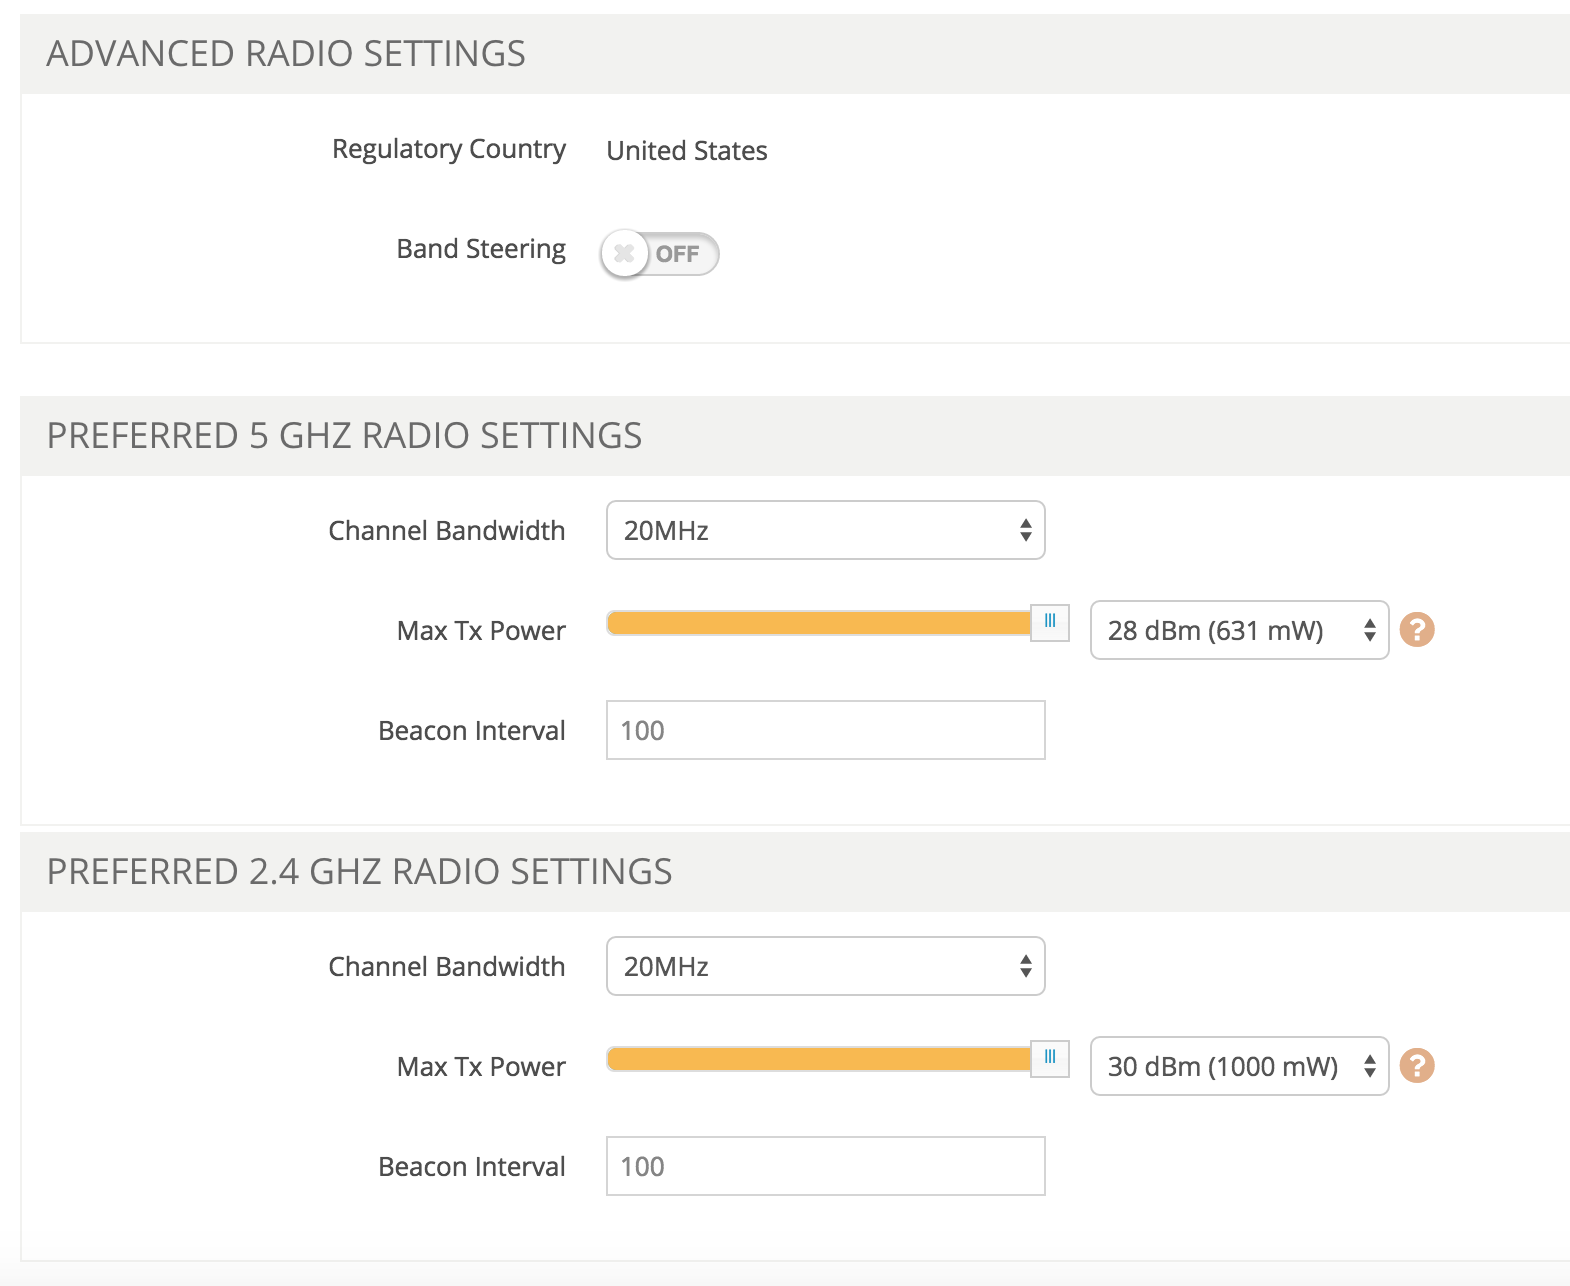Open the 30 dBm (1000 mW) power dropdown
Image resolution: width=1570 pixels, height=1286 pixels.
click(x=1239, y=1066)
